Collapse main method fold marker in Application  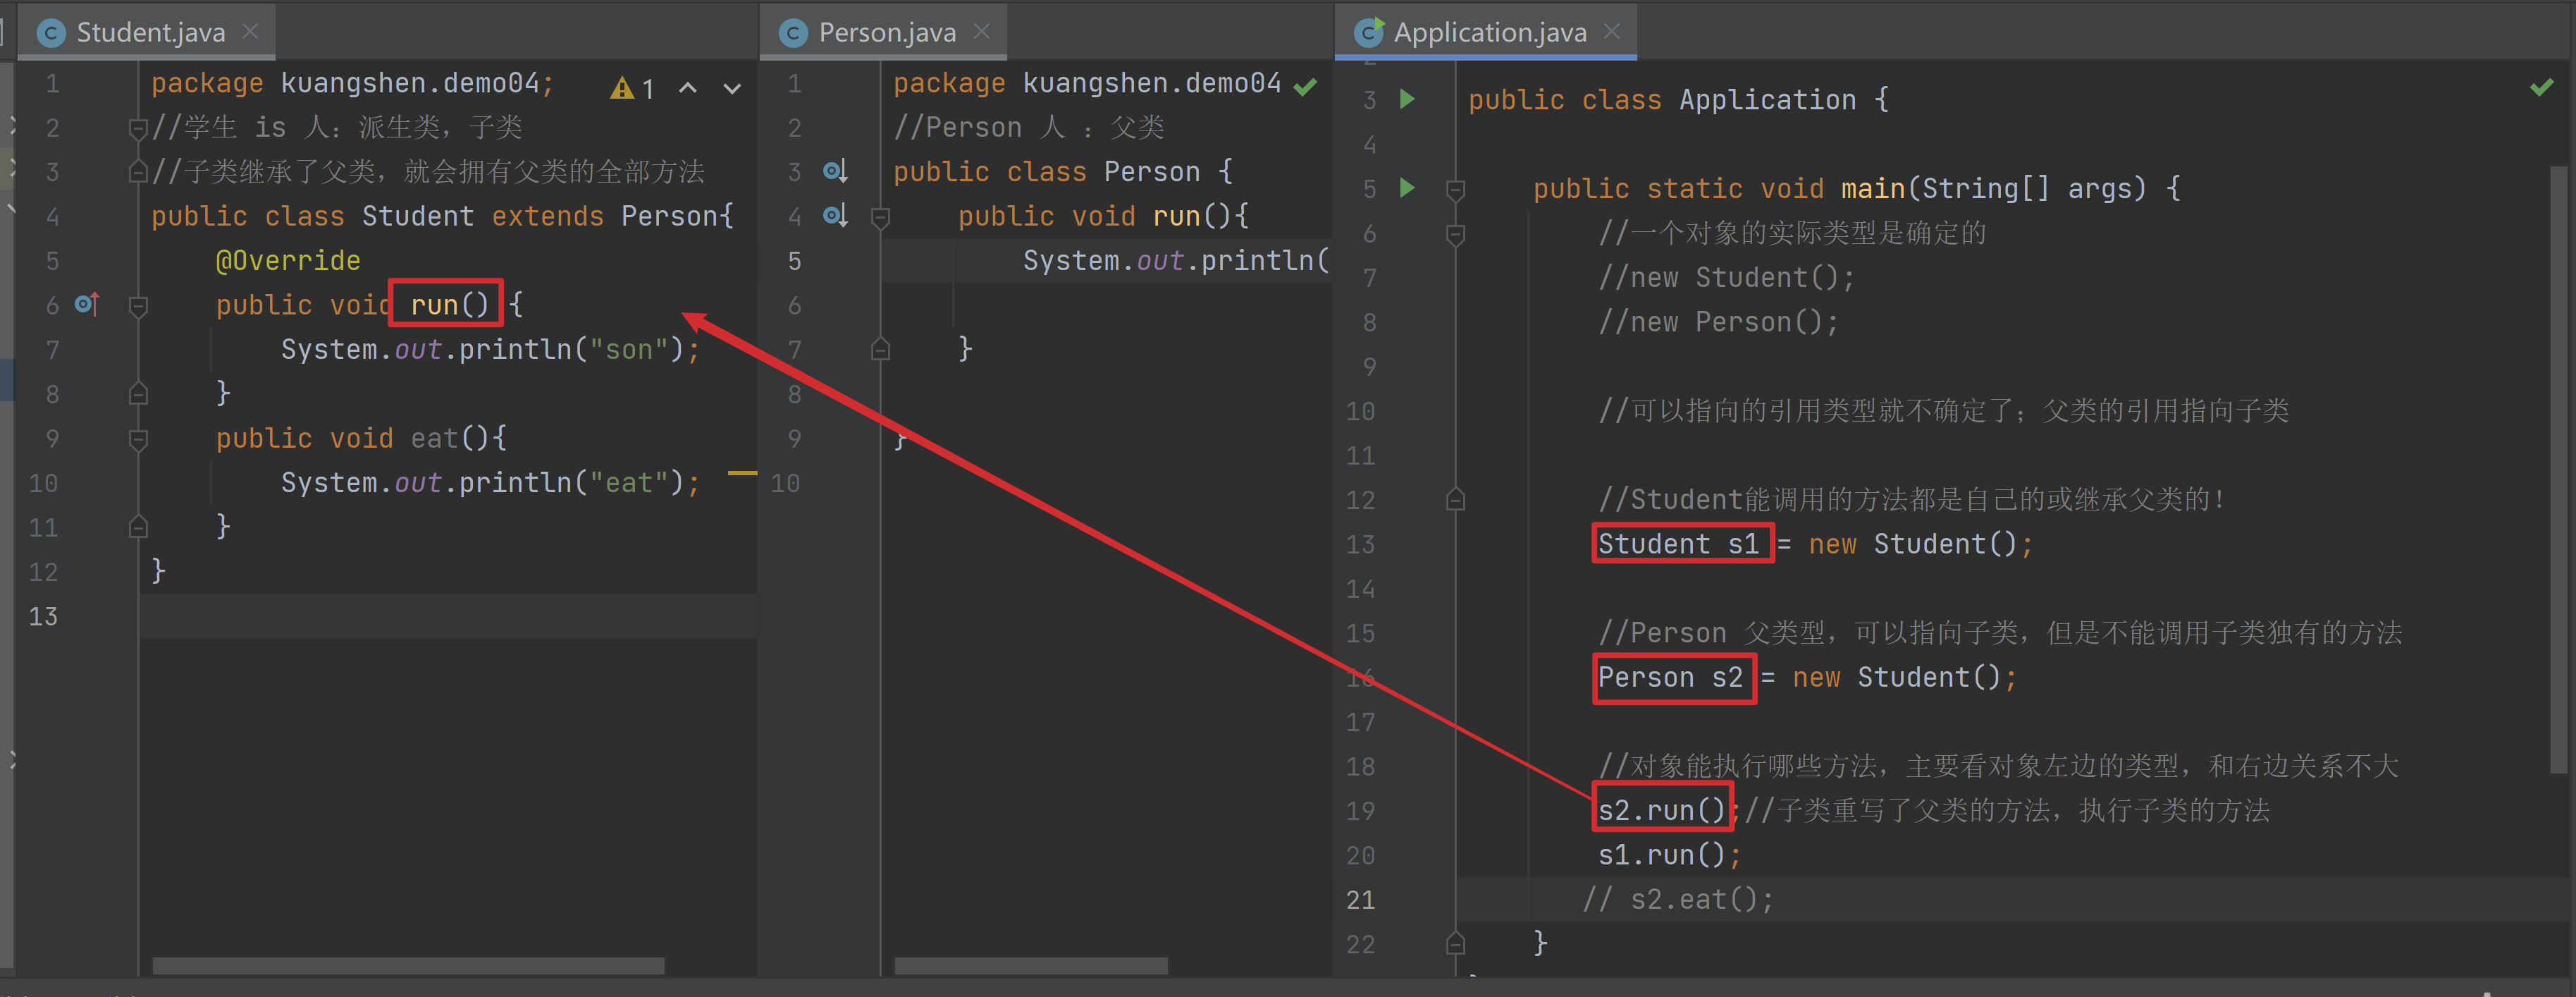pyautogui.click(x=1455, y=188)
